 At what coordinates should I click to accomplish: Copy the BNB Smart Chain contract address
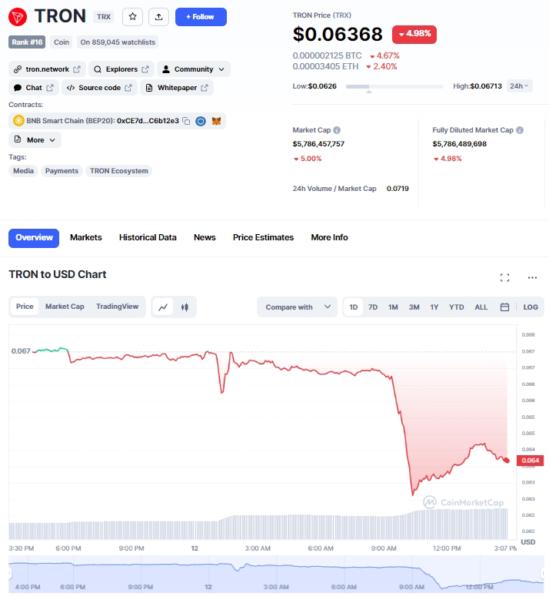click(x=186, y=121)
